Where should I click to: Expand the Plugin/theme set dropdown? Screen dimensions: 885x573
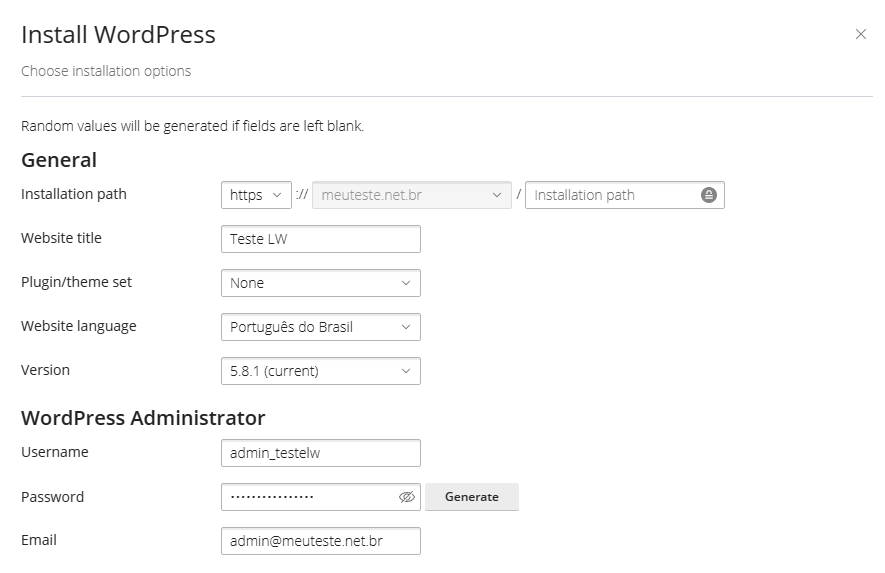(321, 283)
